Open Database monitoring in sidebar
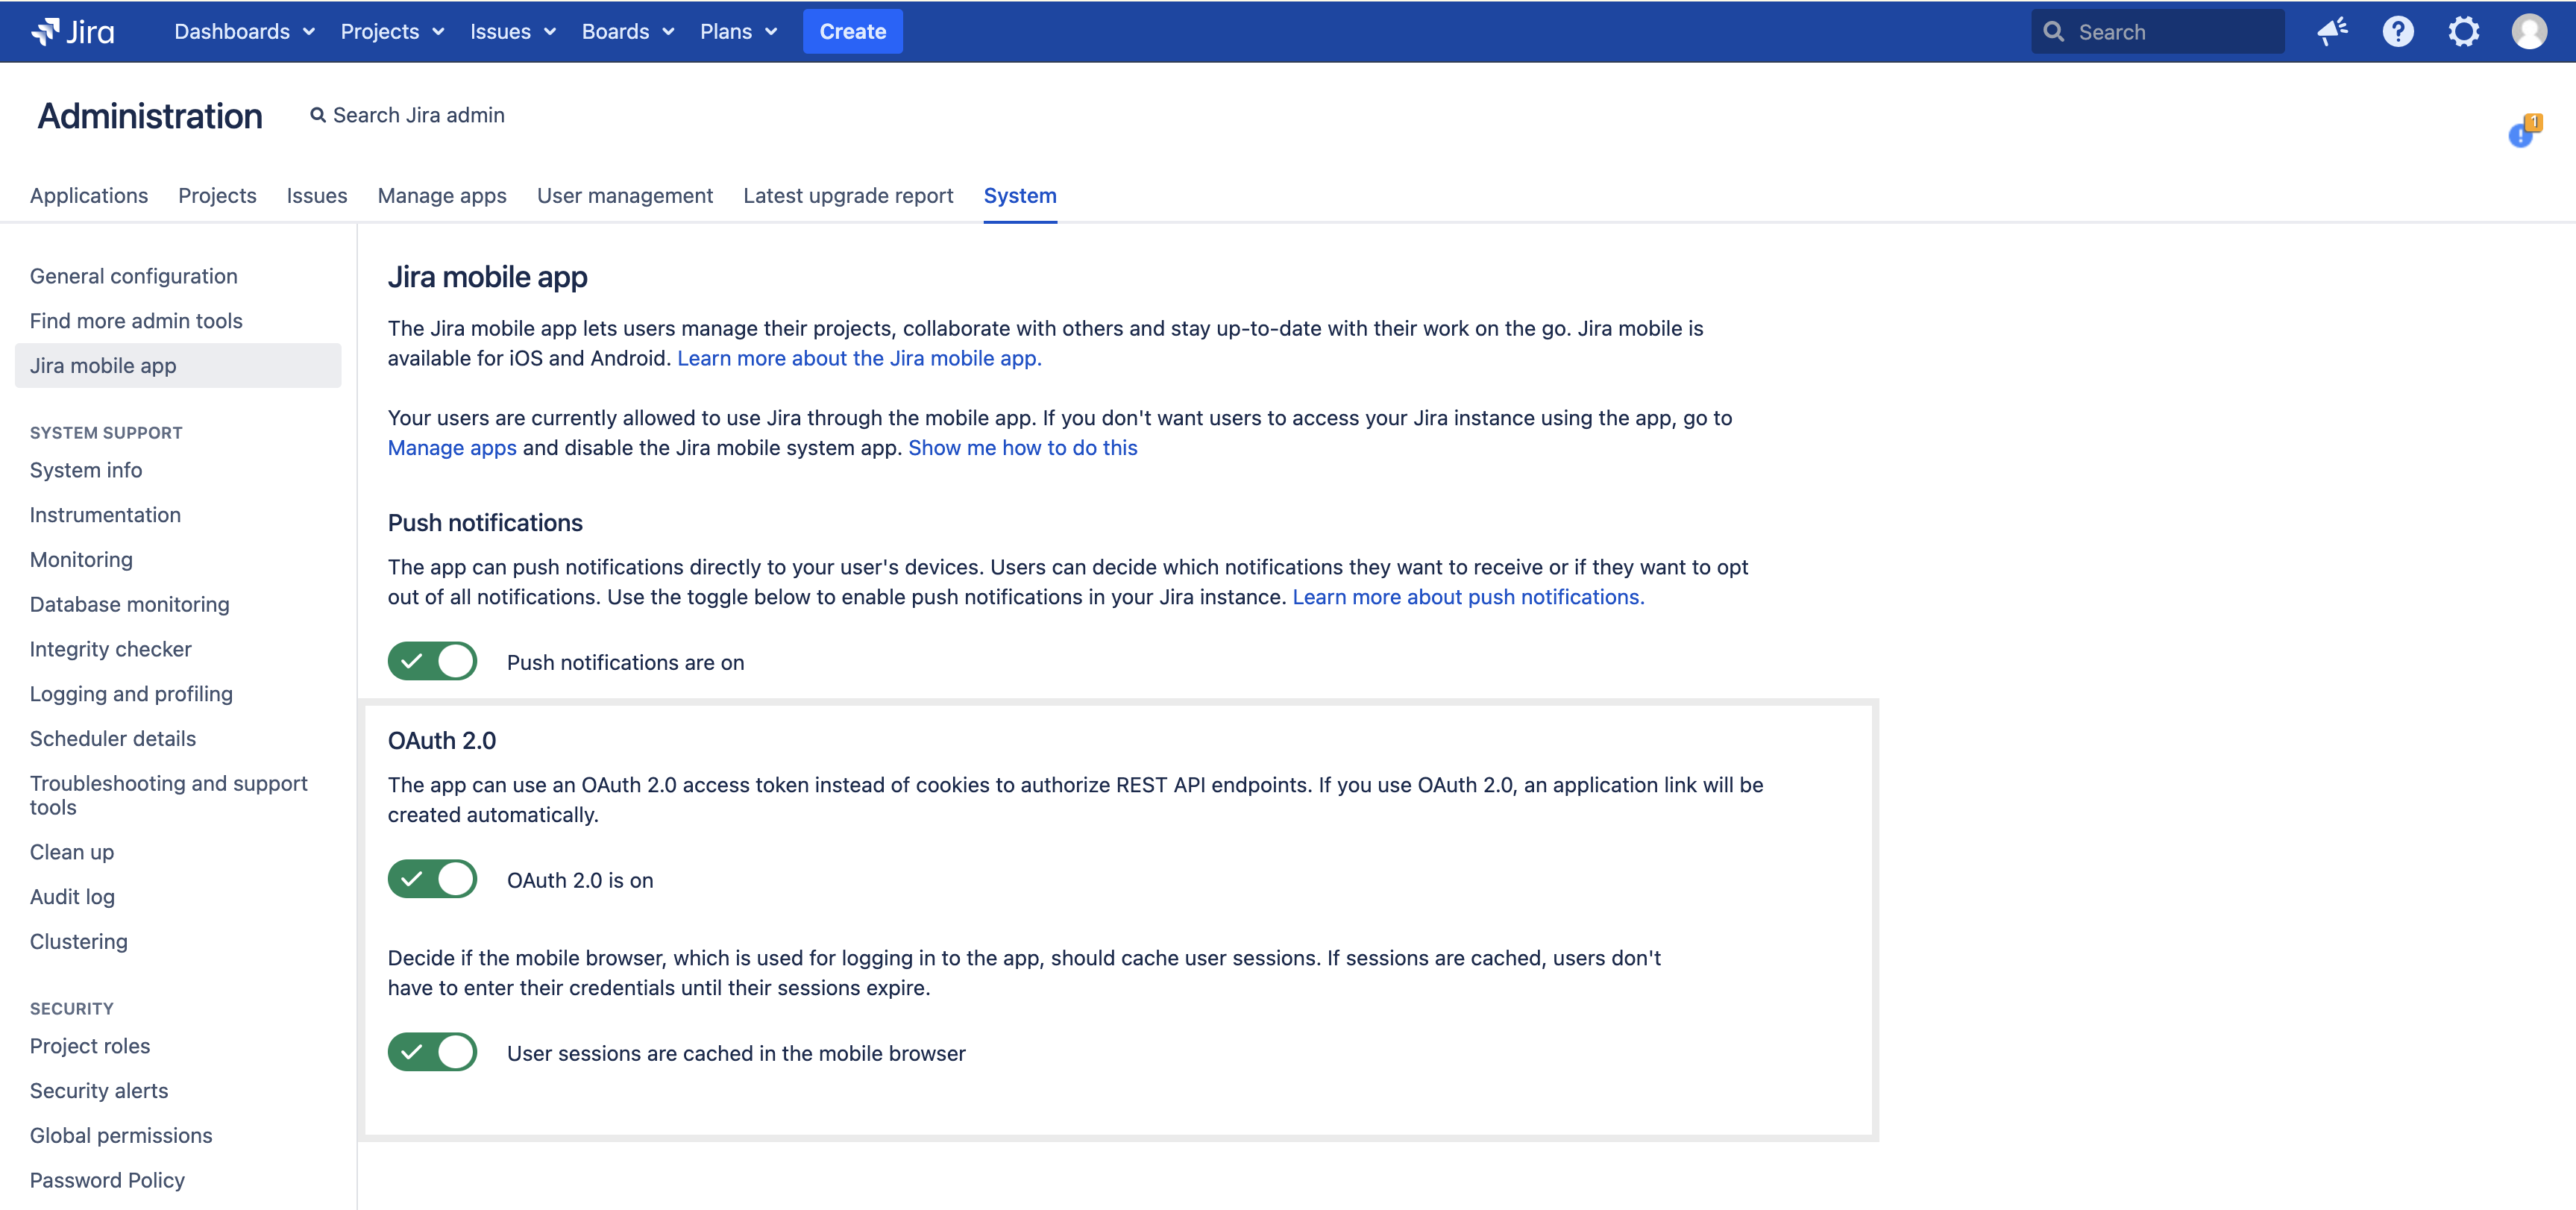This screenshot has width=2576, height=1210. click(x=130, y=604)
